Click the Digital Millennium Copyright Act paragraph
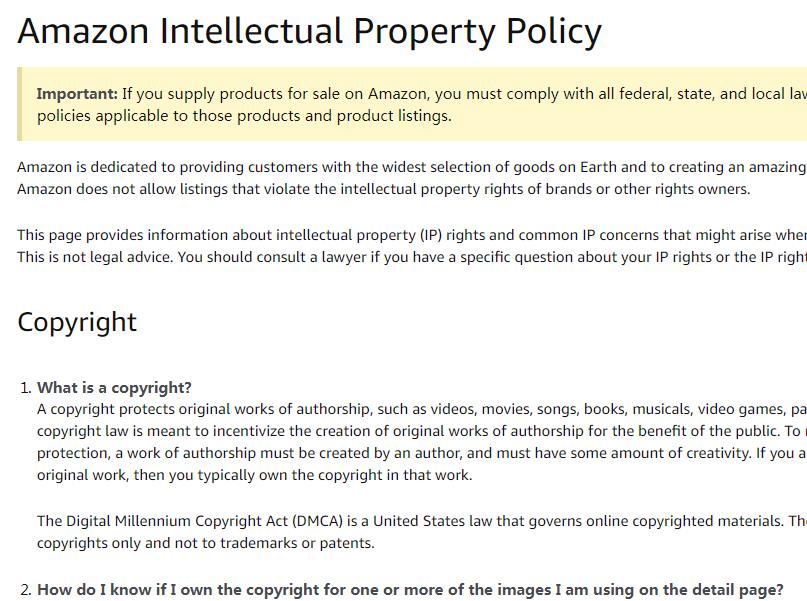Viewport: 807px width, 601px height. 422,532
